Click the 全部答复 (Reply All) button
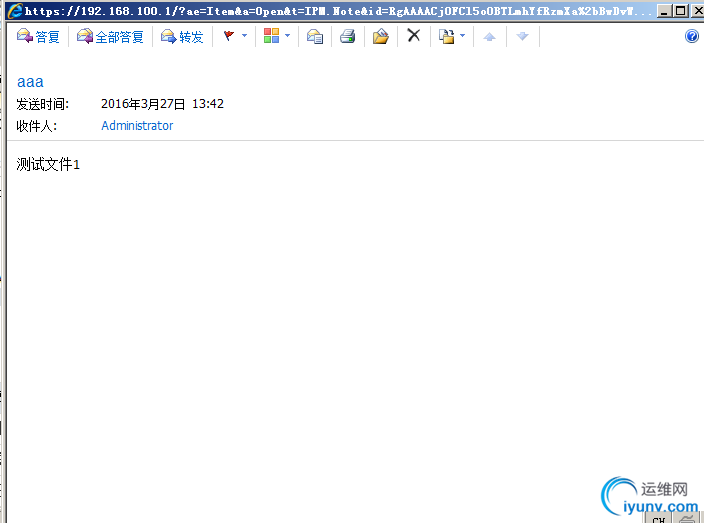Viewport: 704px width, 523px height. 110,36
